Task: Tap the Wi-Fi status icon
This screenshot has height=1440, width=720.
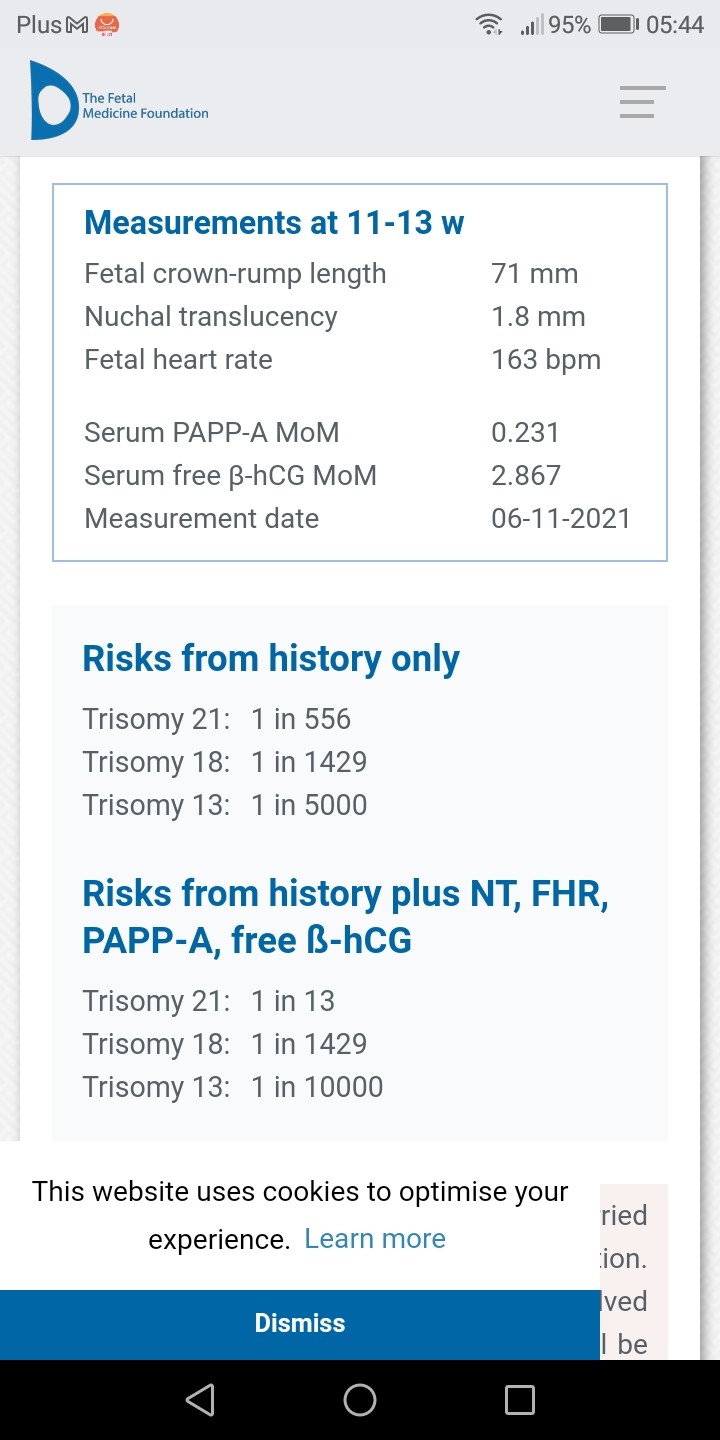Action: point(489,25)
